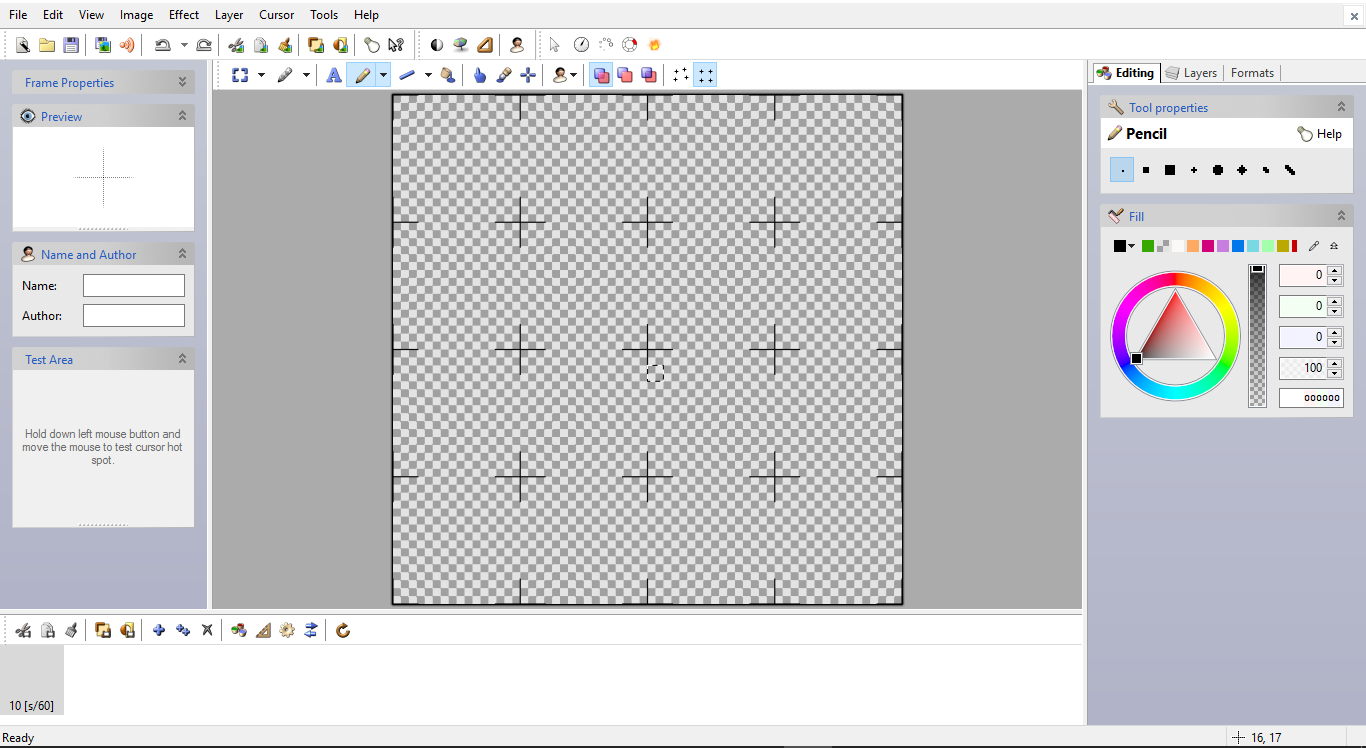The width and height of the screenshot is (1366, 748).
Task: Select the 10 [s/60] frame thumbnail
Action: tap(31, 680)
